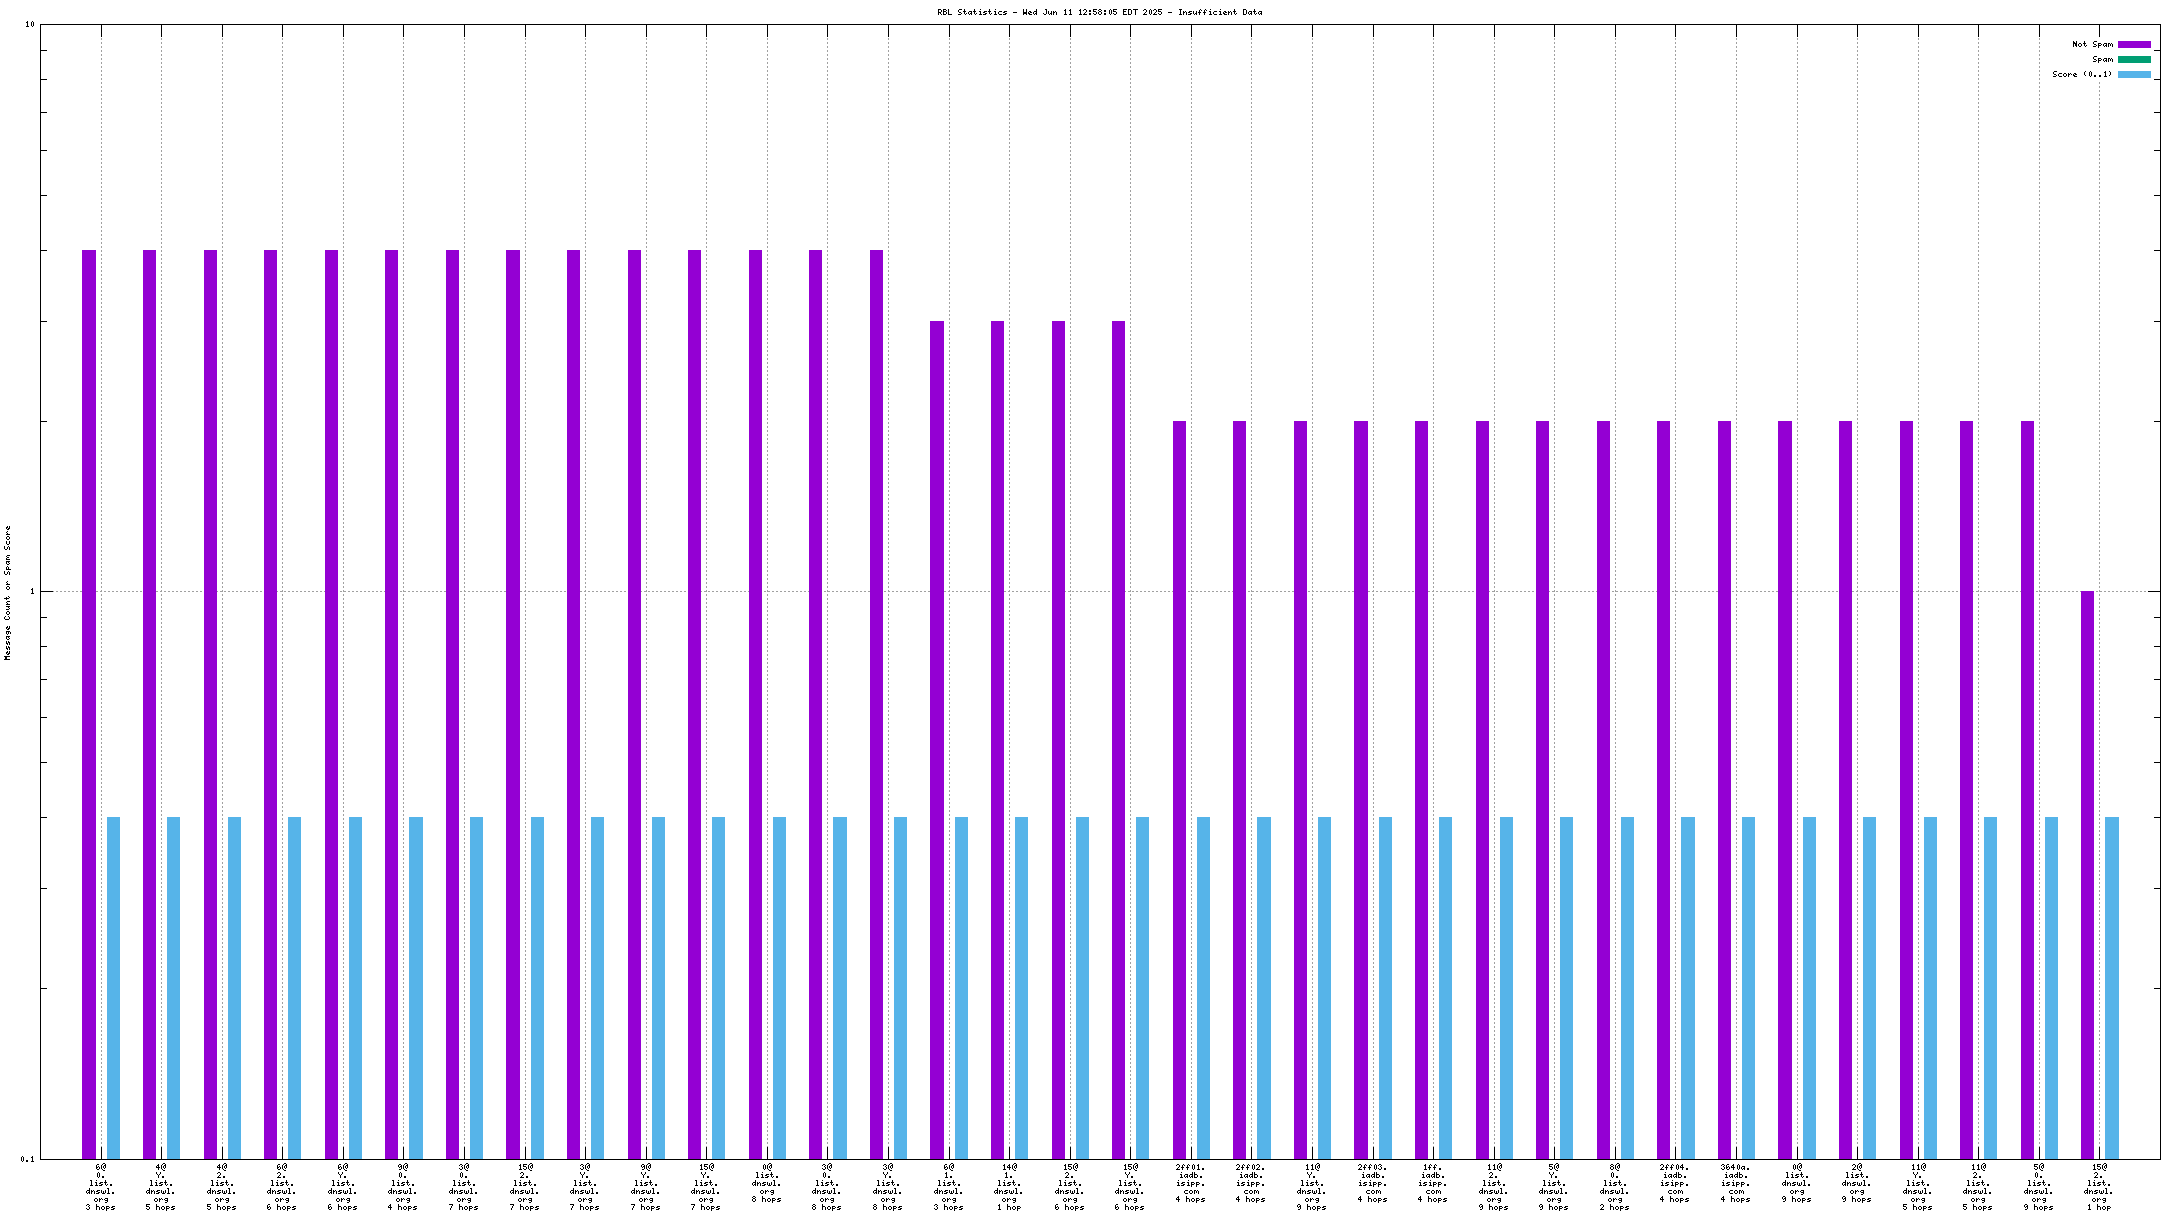Image resolution: width=2176 pixels, height=1224 pixels.
Task: Click the 'Message Count or Spam Score' axis label
Action: click(x=8, y=592)
